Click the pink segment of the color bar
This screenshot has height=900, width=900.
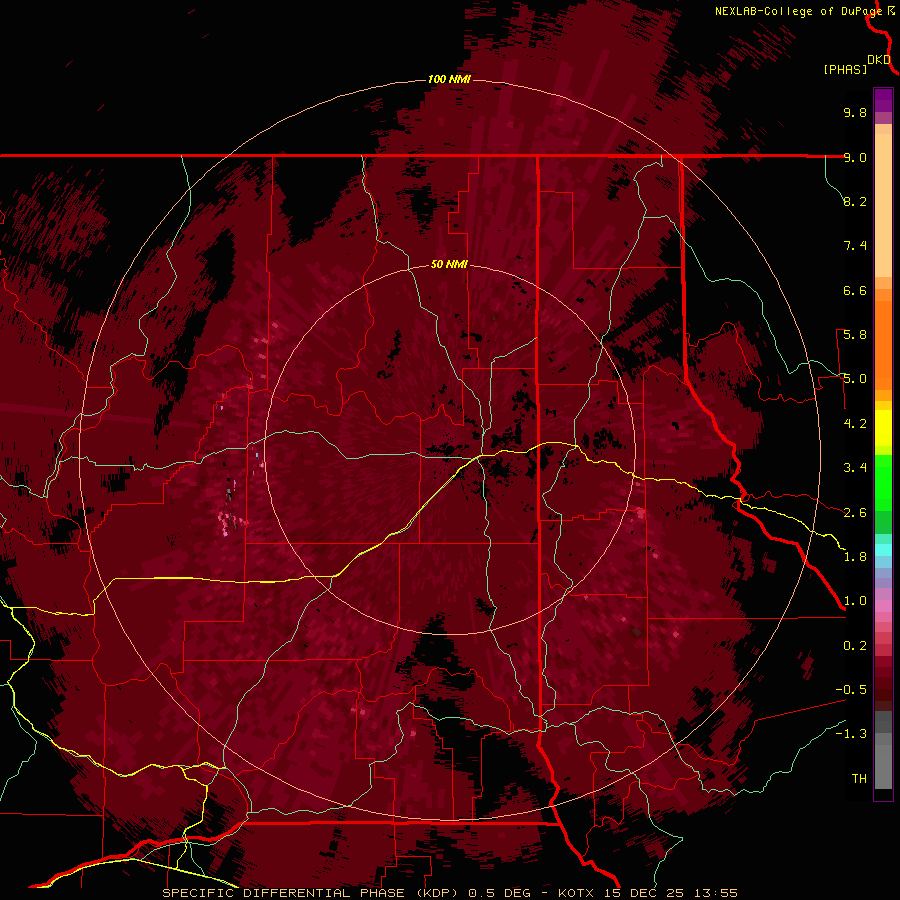[883, 606]
